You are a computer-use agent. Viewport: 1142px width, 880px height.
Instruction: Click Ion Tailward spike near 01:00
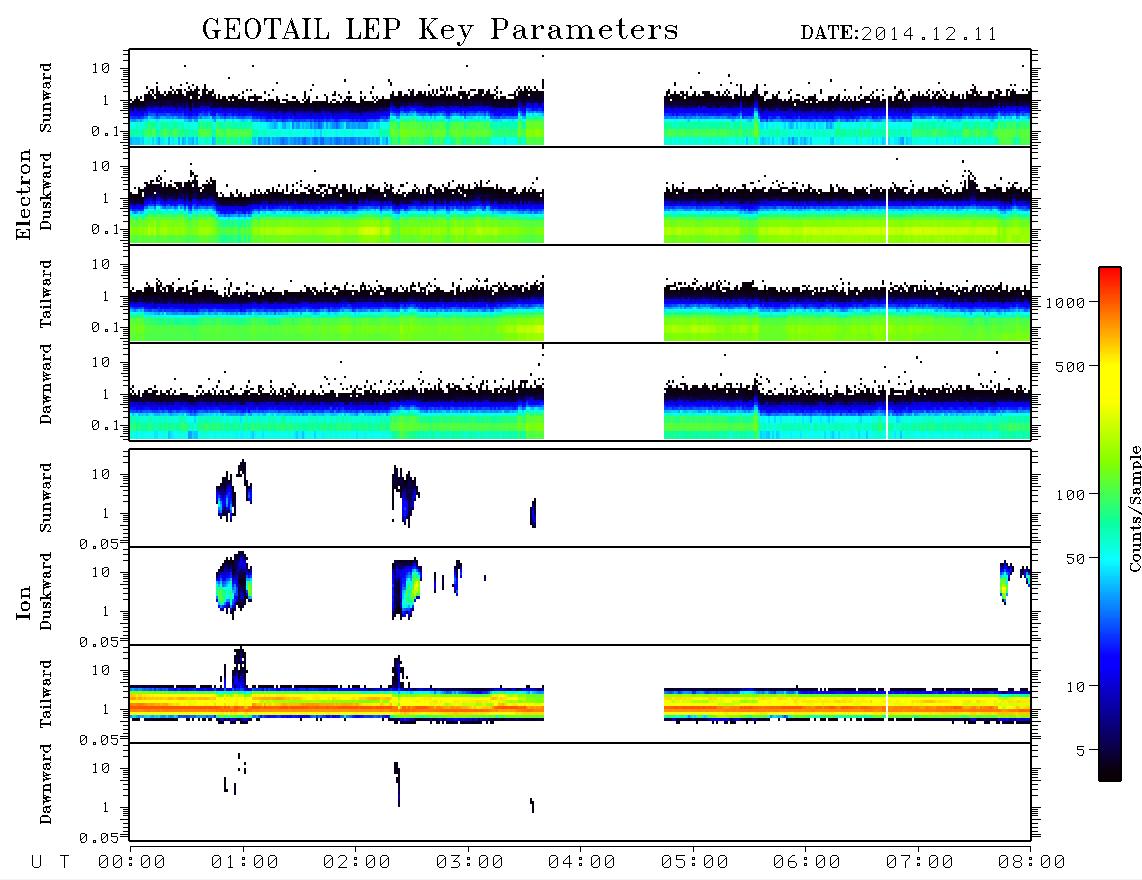240,667
